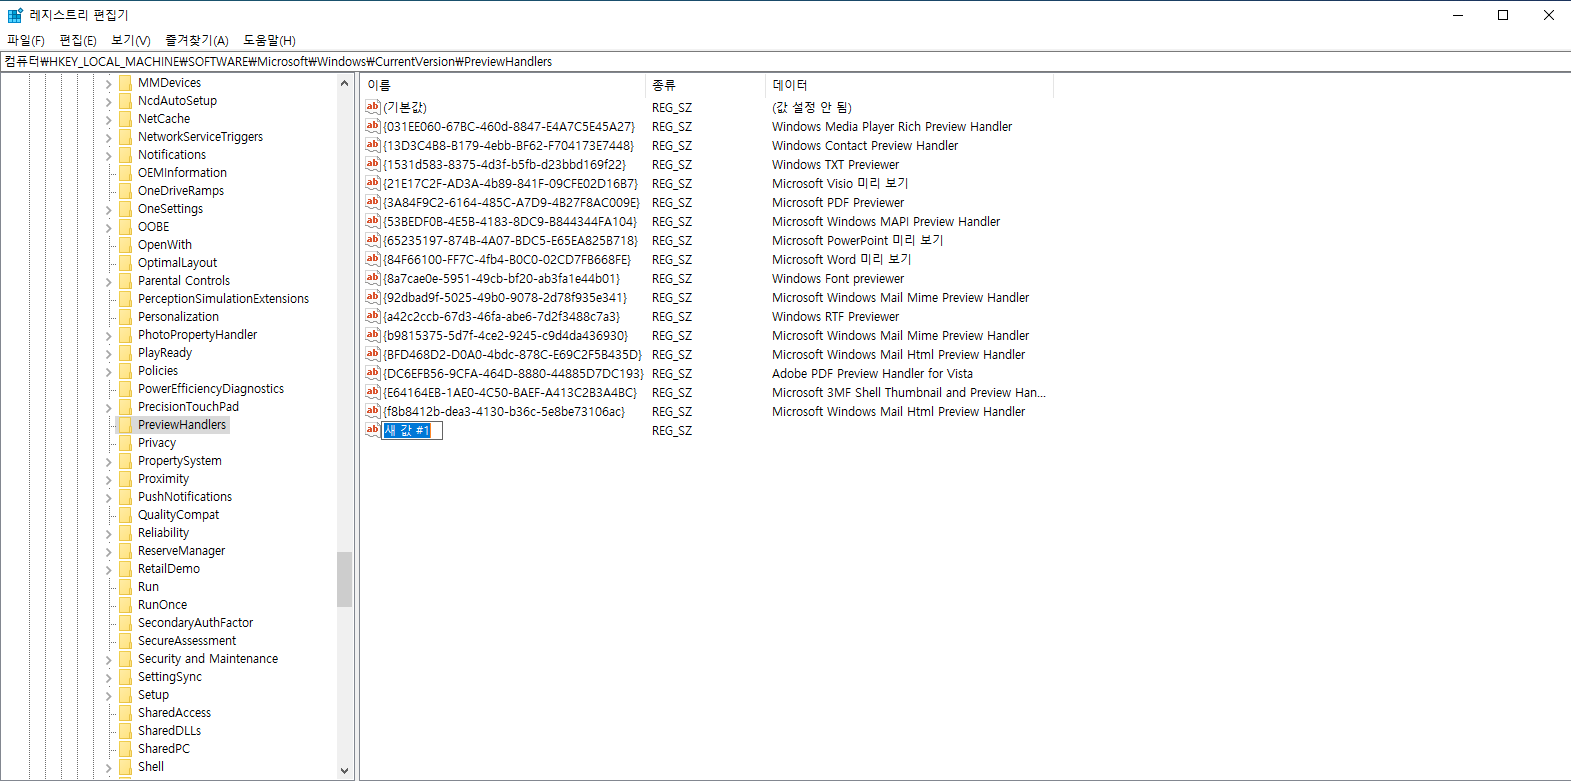Screen dimensions: 1572x782
Task: Expand the Notifications key
Action: tap(108, 155)
